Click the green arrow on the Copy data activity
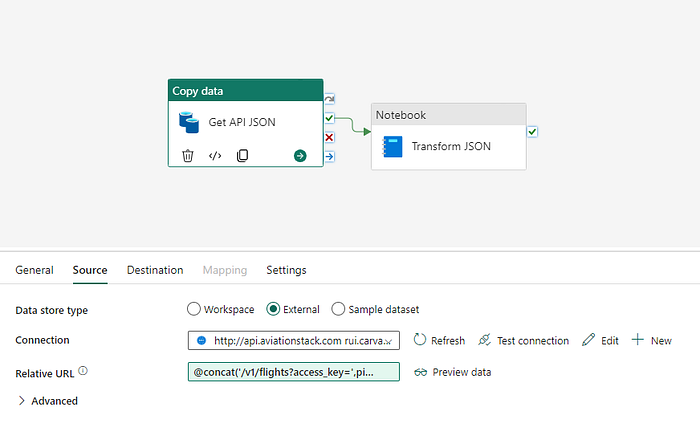The height and width of the screenshot is (448, 700). coord(300,156)
